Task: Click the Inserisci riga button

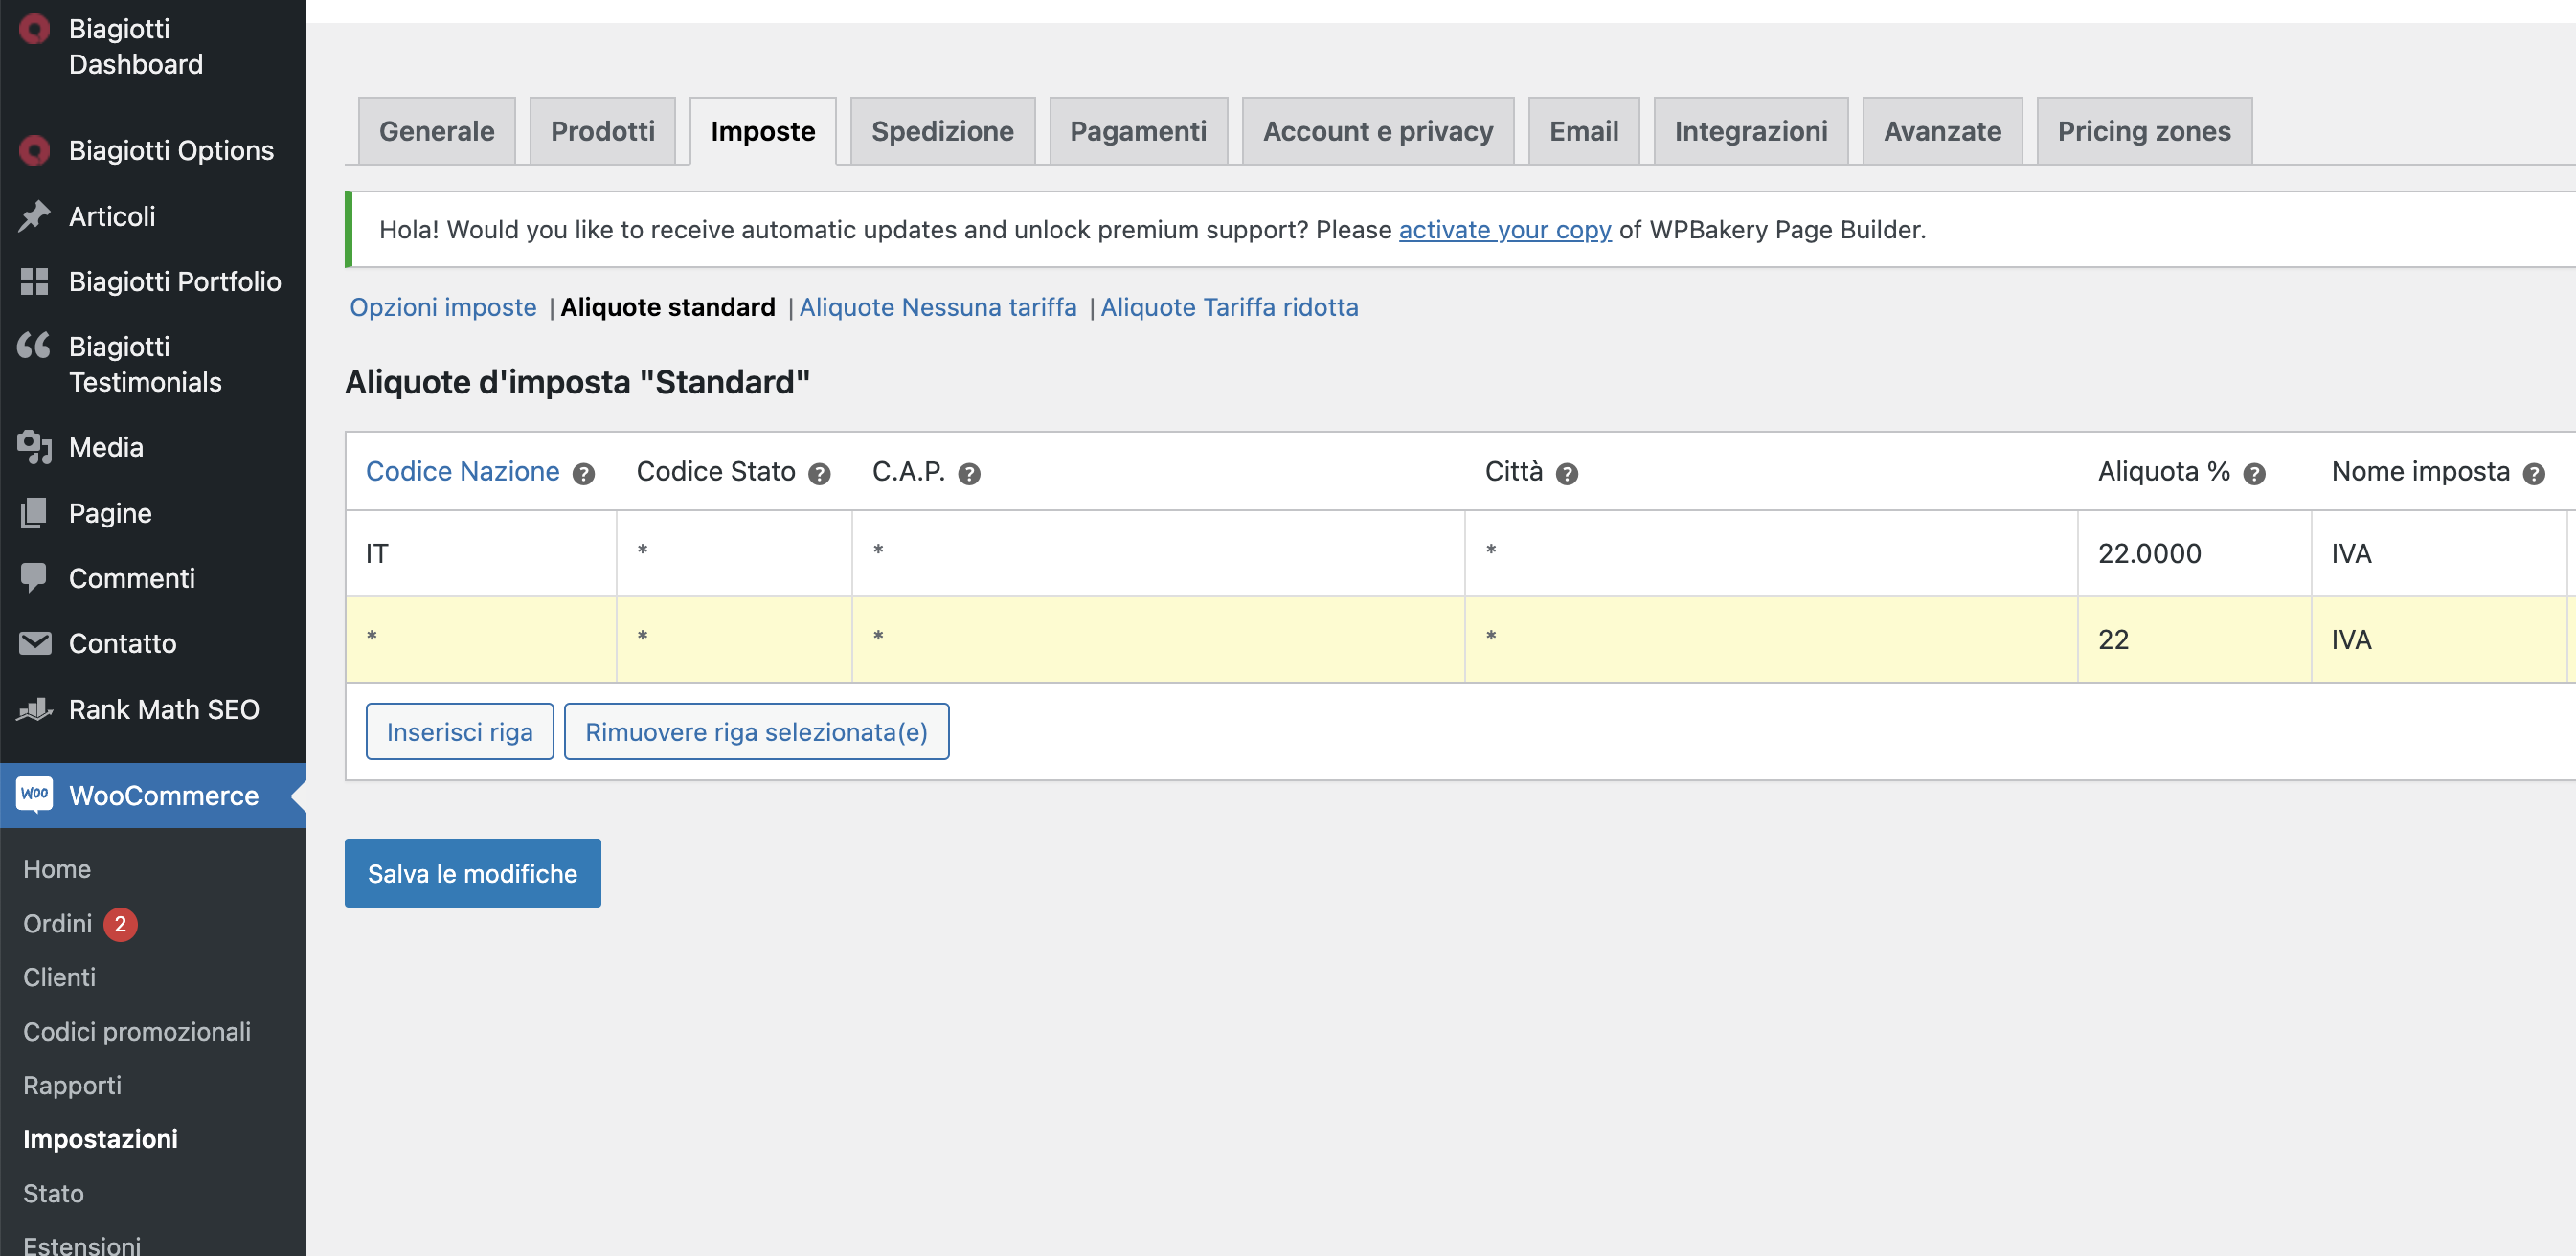Action: coord(460,732)
